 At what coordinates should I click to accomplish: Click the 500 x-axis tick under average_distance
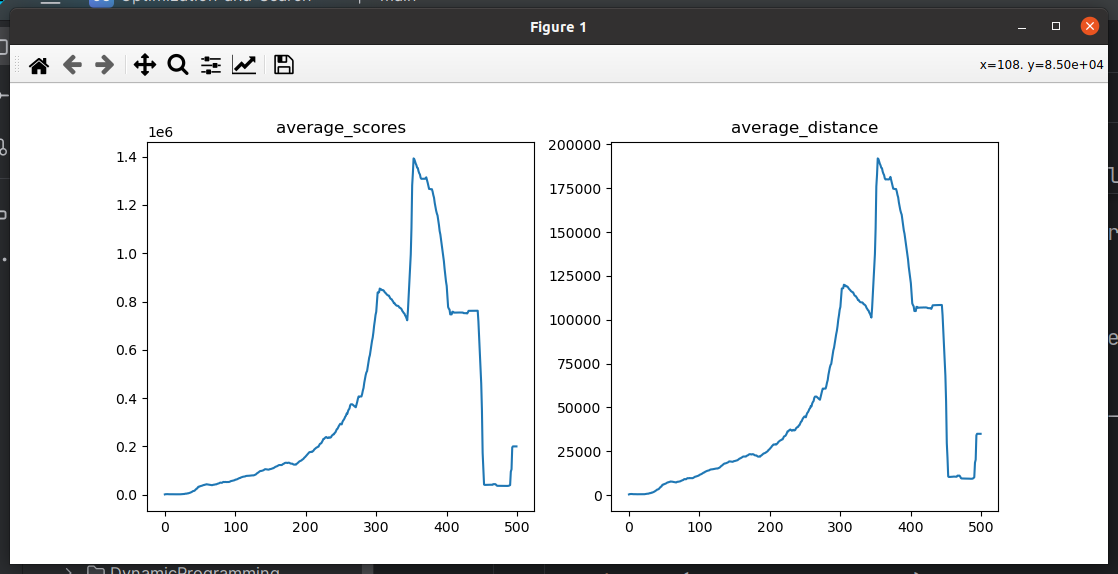point(980,528)
